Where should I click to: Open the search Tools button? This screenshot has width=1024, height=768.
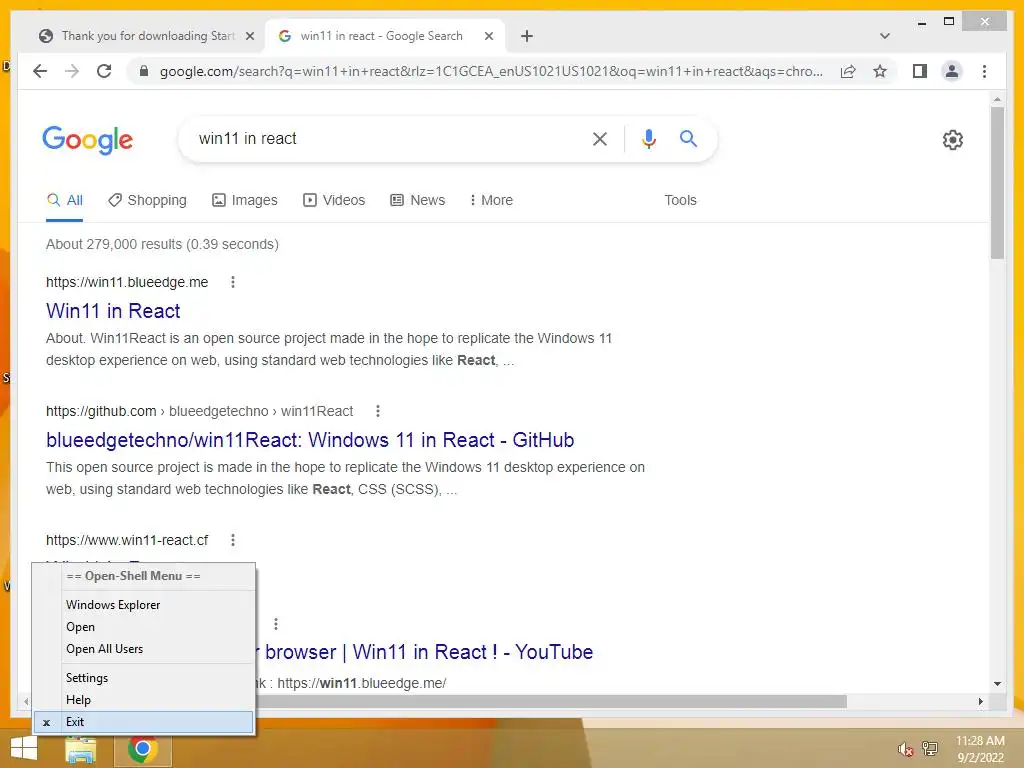tap(680, 200)
